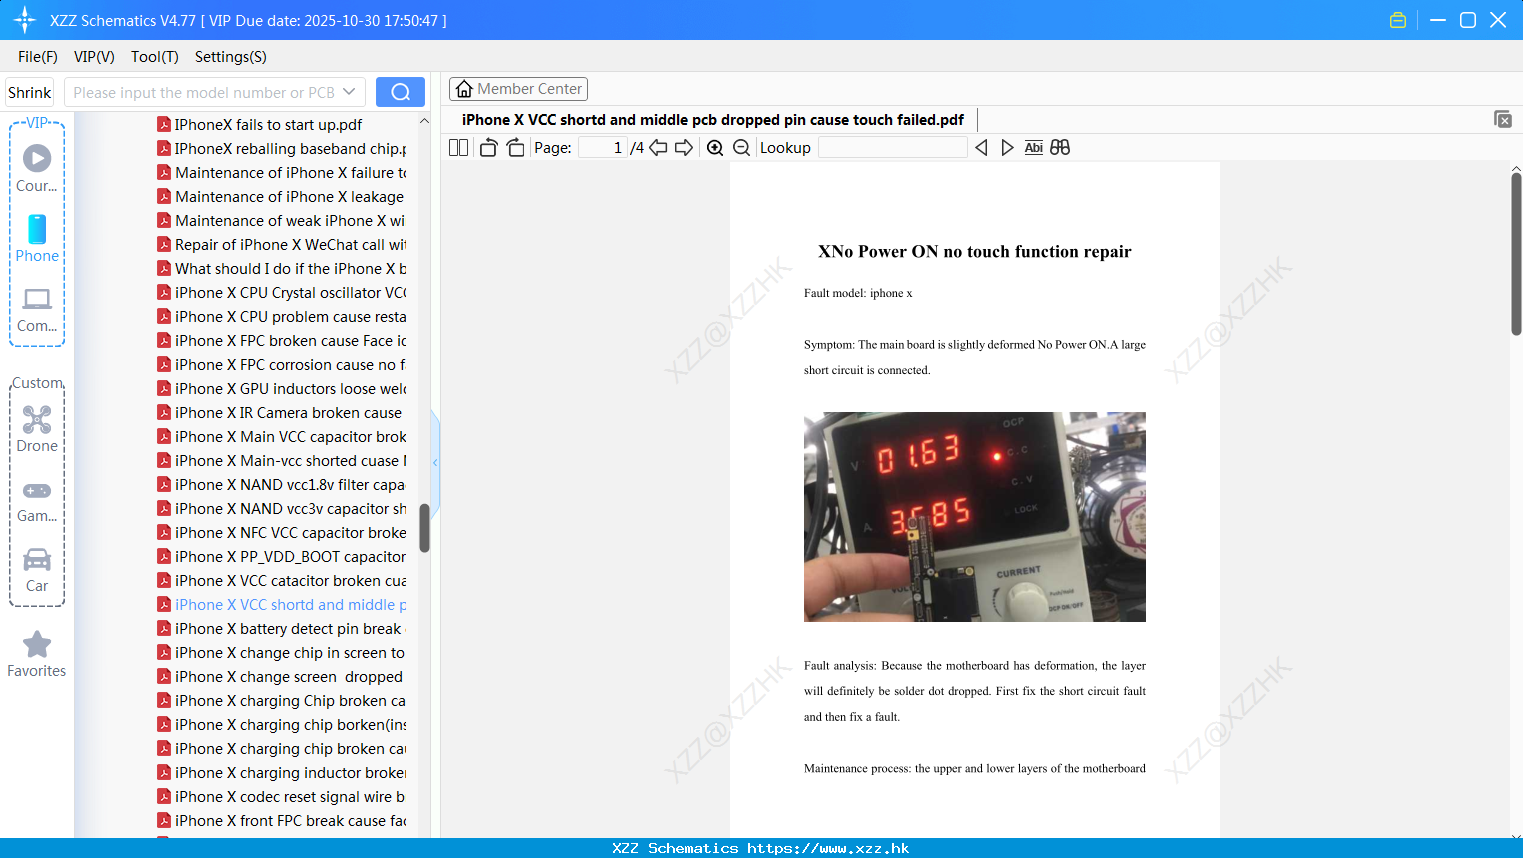Click the PDF viewer vertical scrollbar thumb

pos(1516,254)
